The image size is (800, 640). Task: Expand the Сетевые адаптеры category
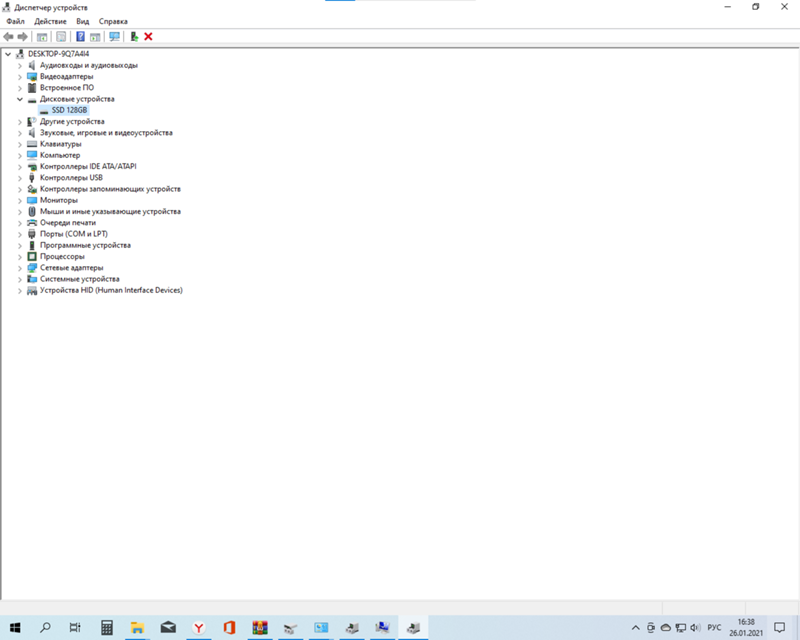point(20,267)
